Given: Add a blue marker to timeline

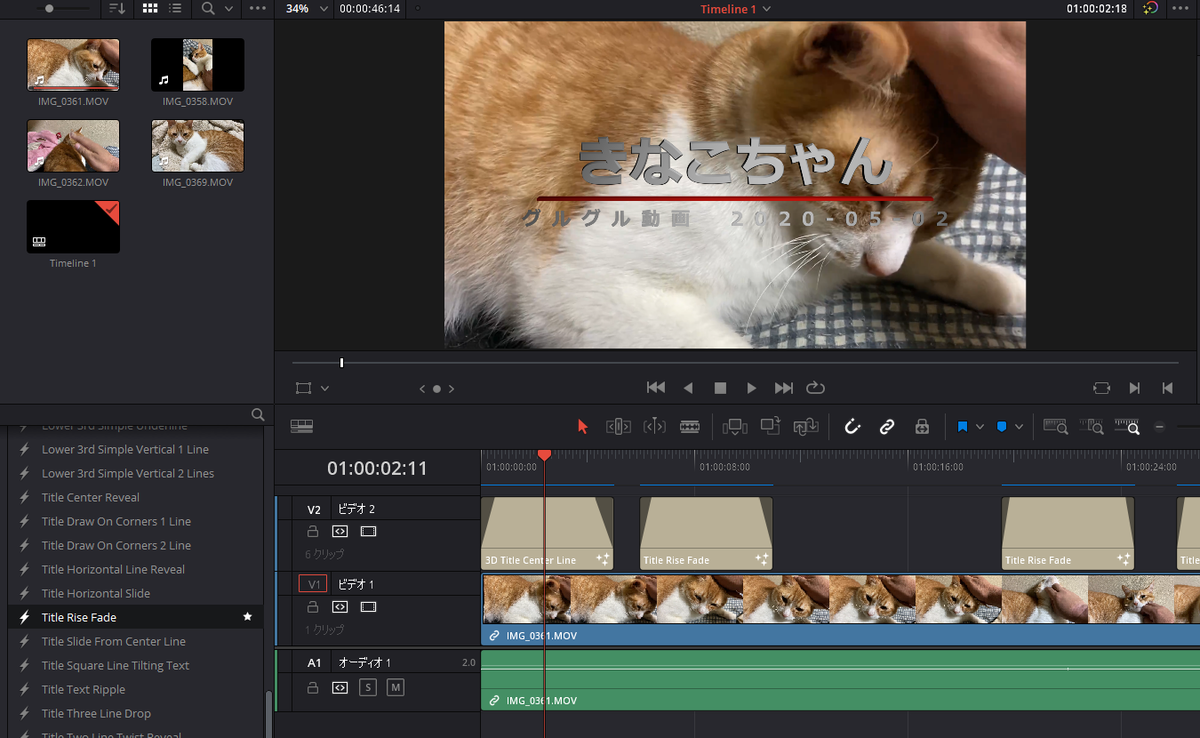Looking at the screenshot, I should [1001, 427].
